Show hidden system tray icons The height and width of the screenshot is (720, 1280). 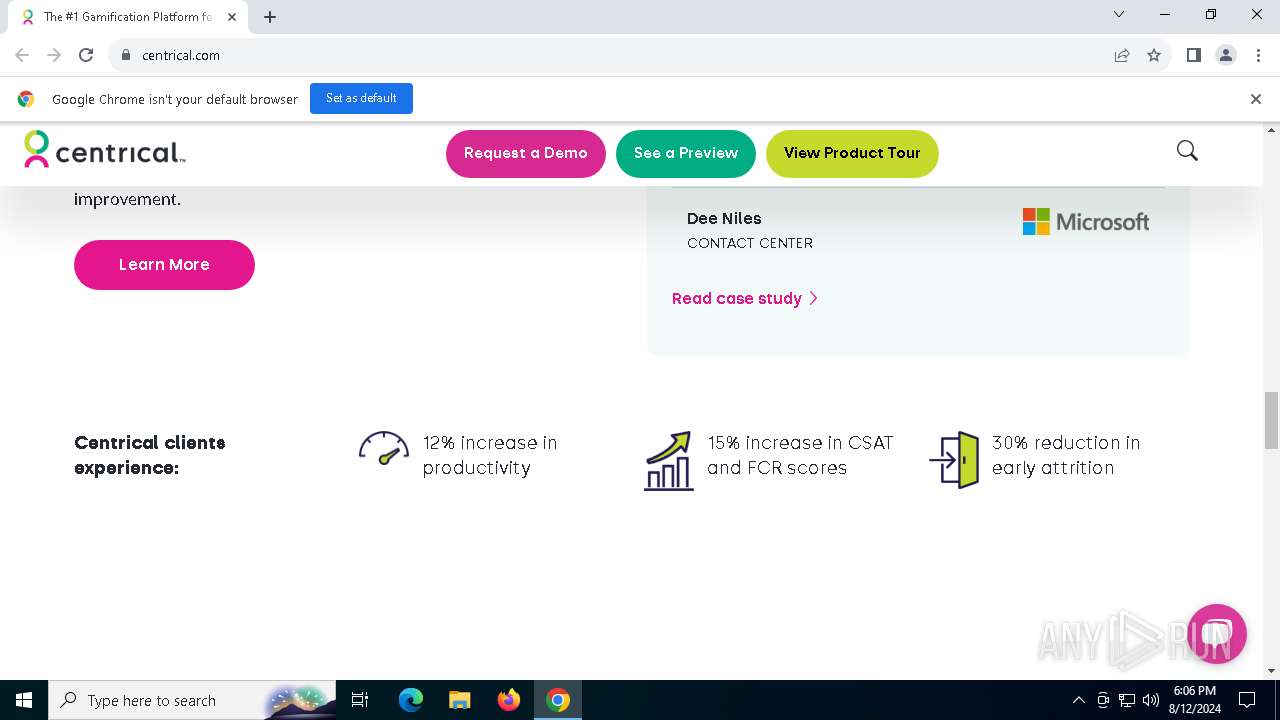tap(1078, 700)
